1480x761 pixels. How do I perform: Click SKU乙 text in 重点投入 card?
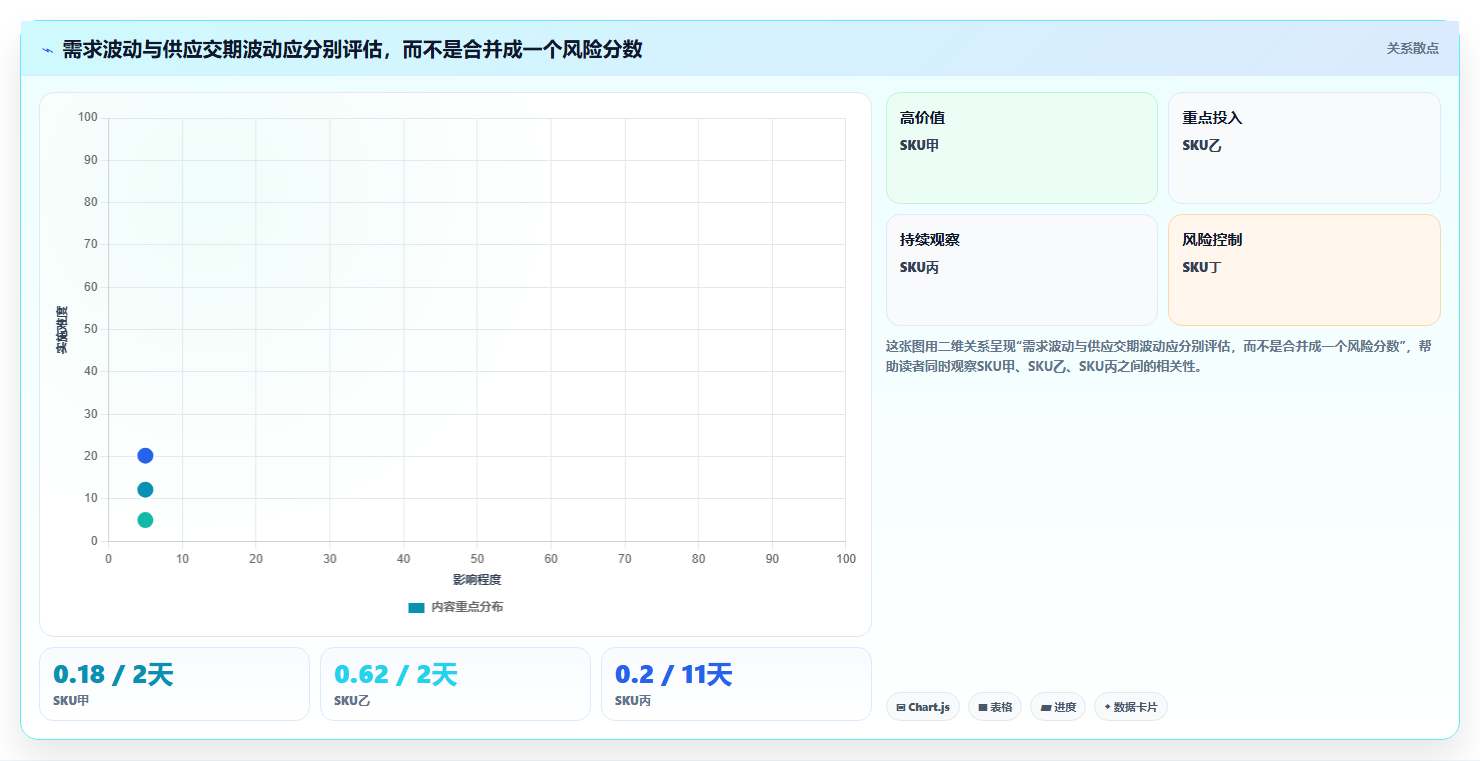click(1202, 145)
